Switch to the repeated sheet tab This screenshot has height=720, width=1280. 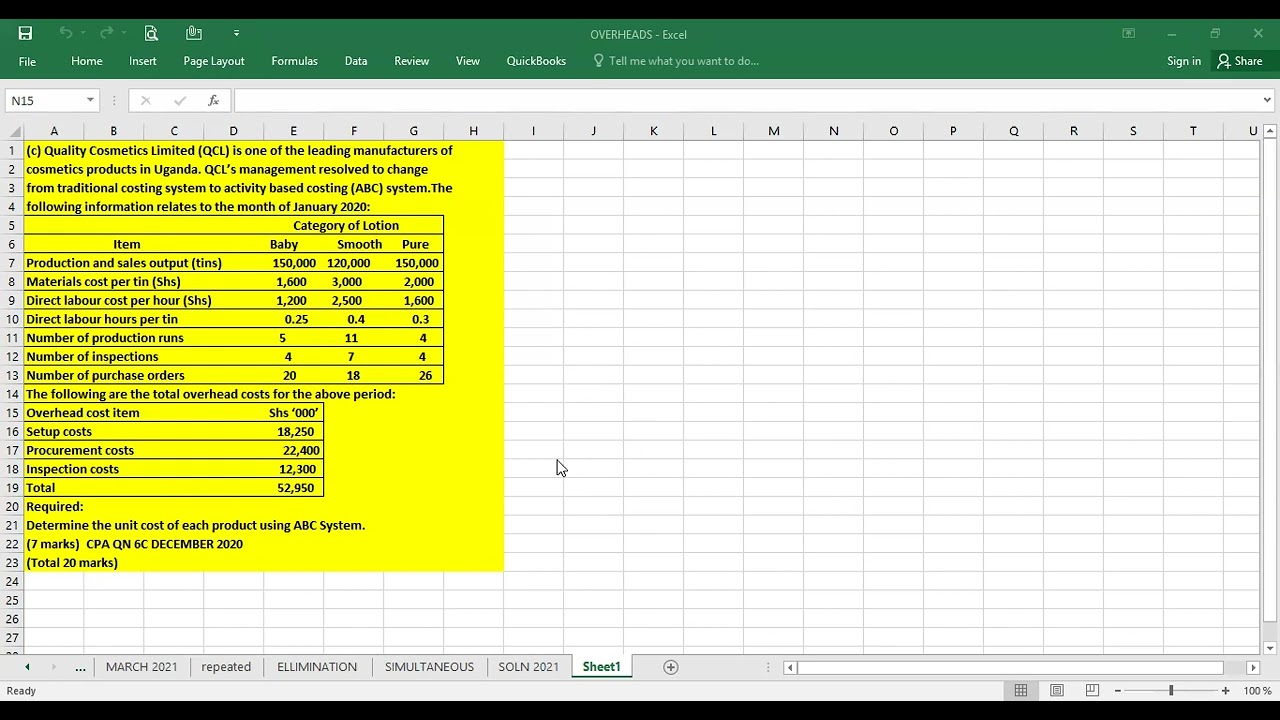[226, 667]
